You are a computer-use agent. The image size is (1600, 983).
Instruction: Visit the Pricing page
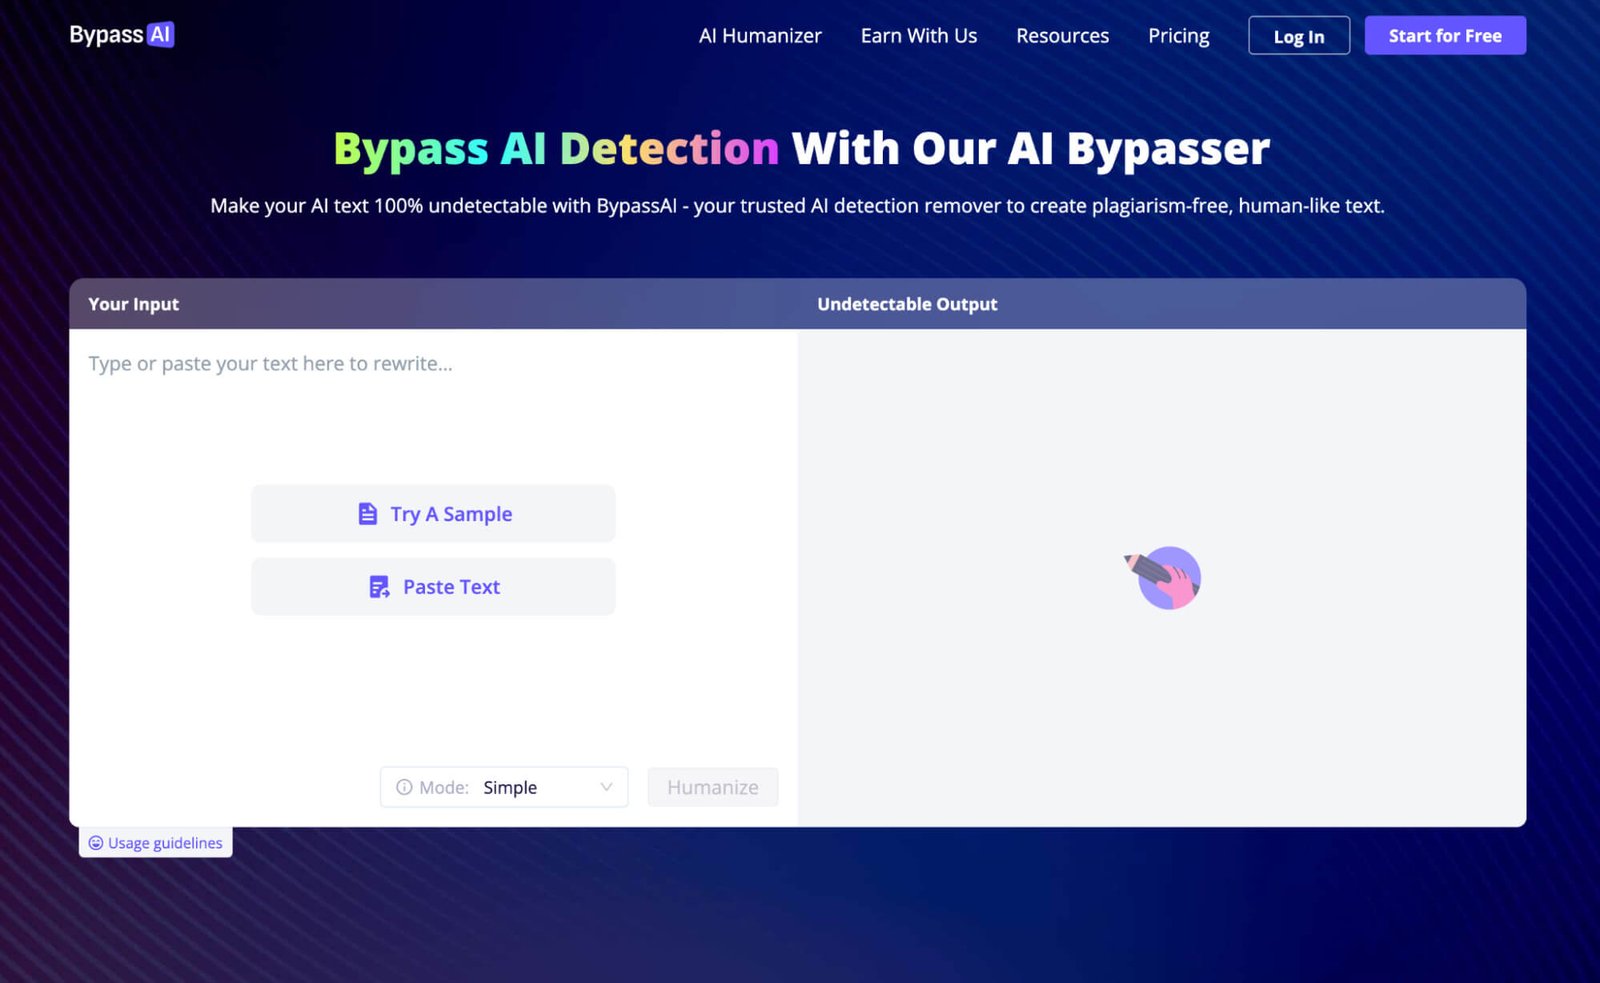coord(1178,35)
